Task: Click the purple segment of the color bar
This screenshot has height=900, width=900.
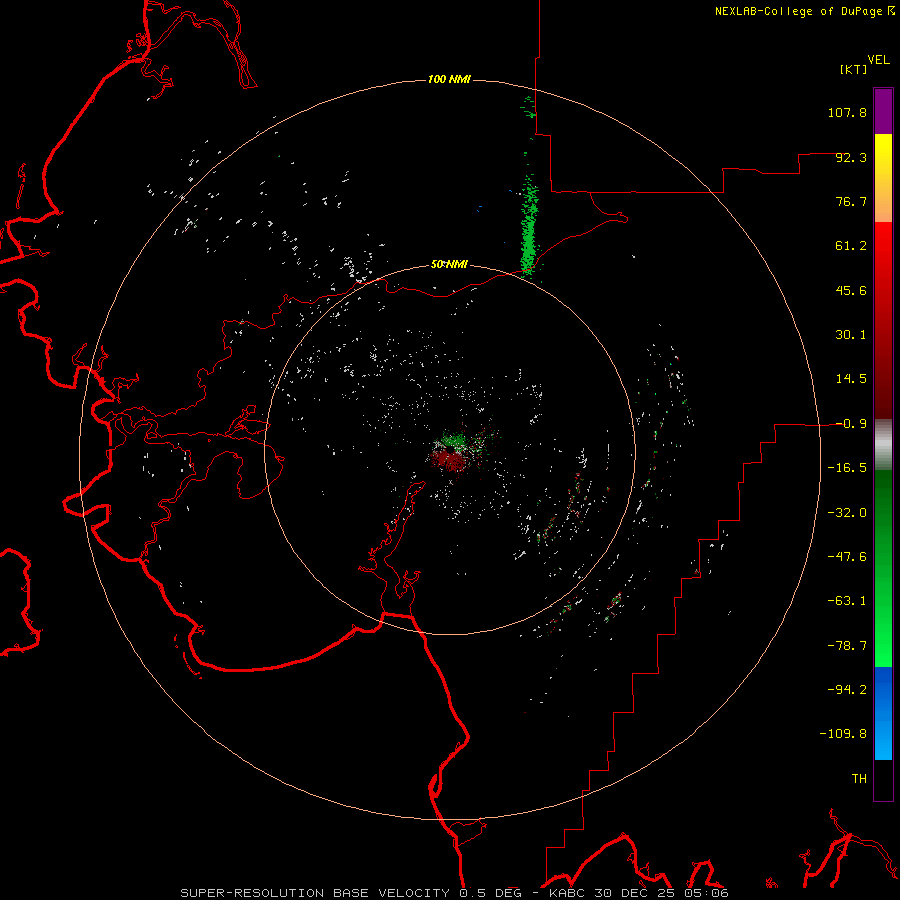Action: click(883, 111)
